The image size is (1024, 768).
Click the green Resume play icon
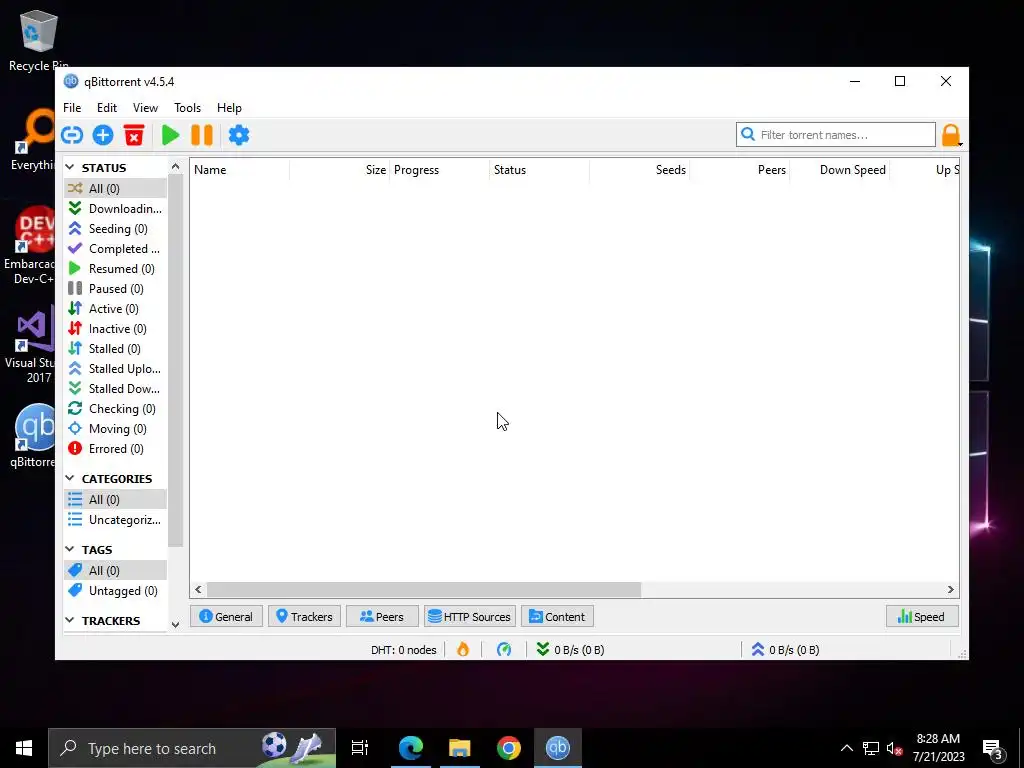pos(170,135)
